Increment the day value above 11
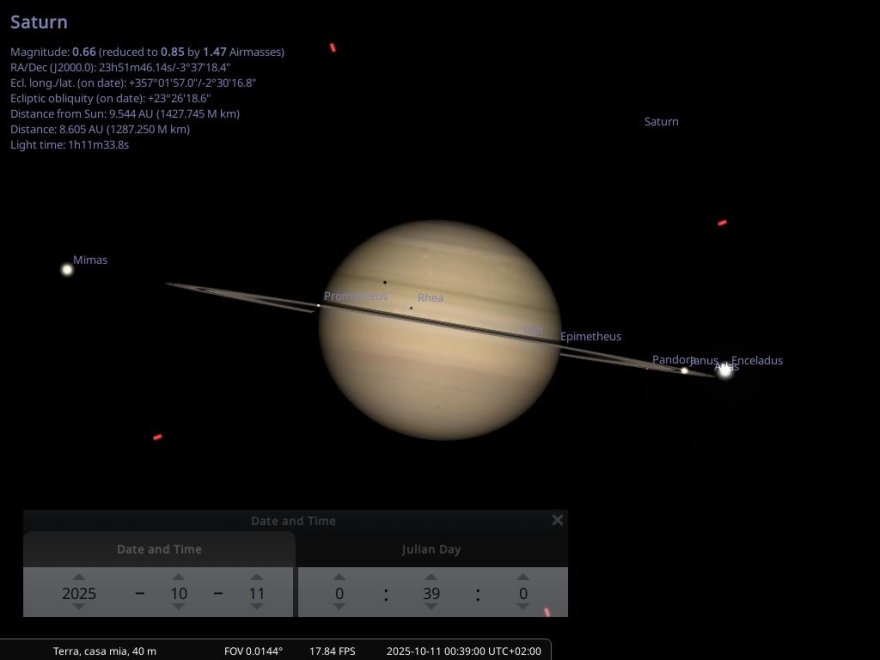880x660 pixels. pyautogui.click(x=257, y=577)
